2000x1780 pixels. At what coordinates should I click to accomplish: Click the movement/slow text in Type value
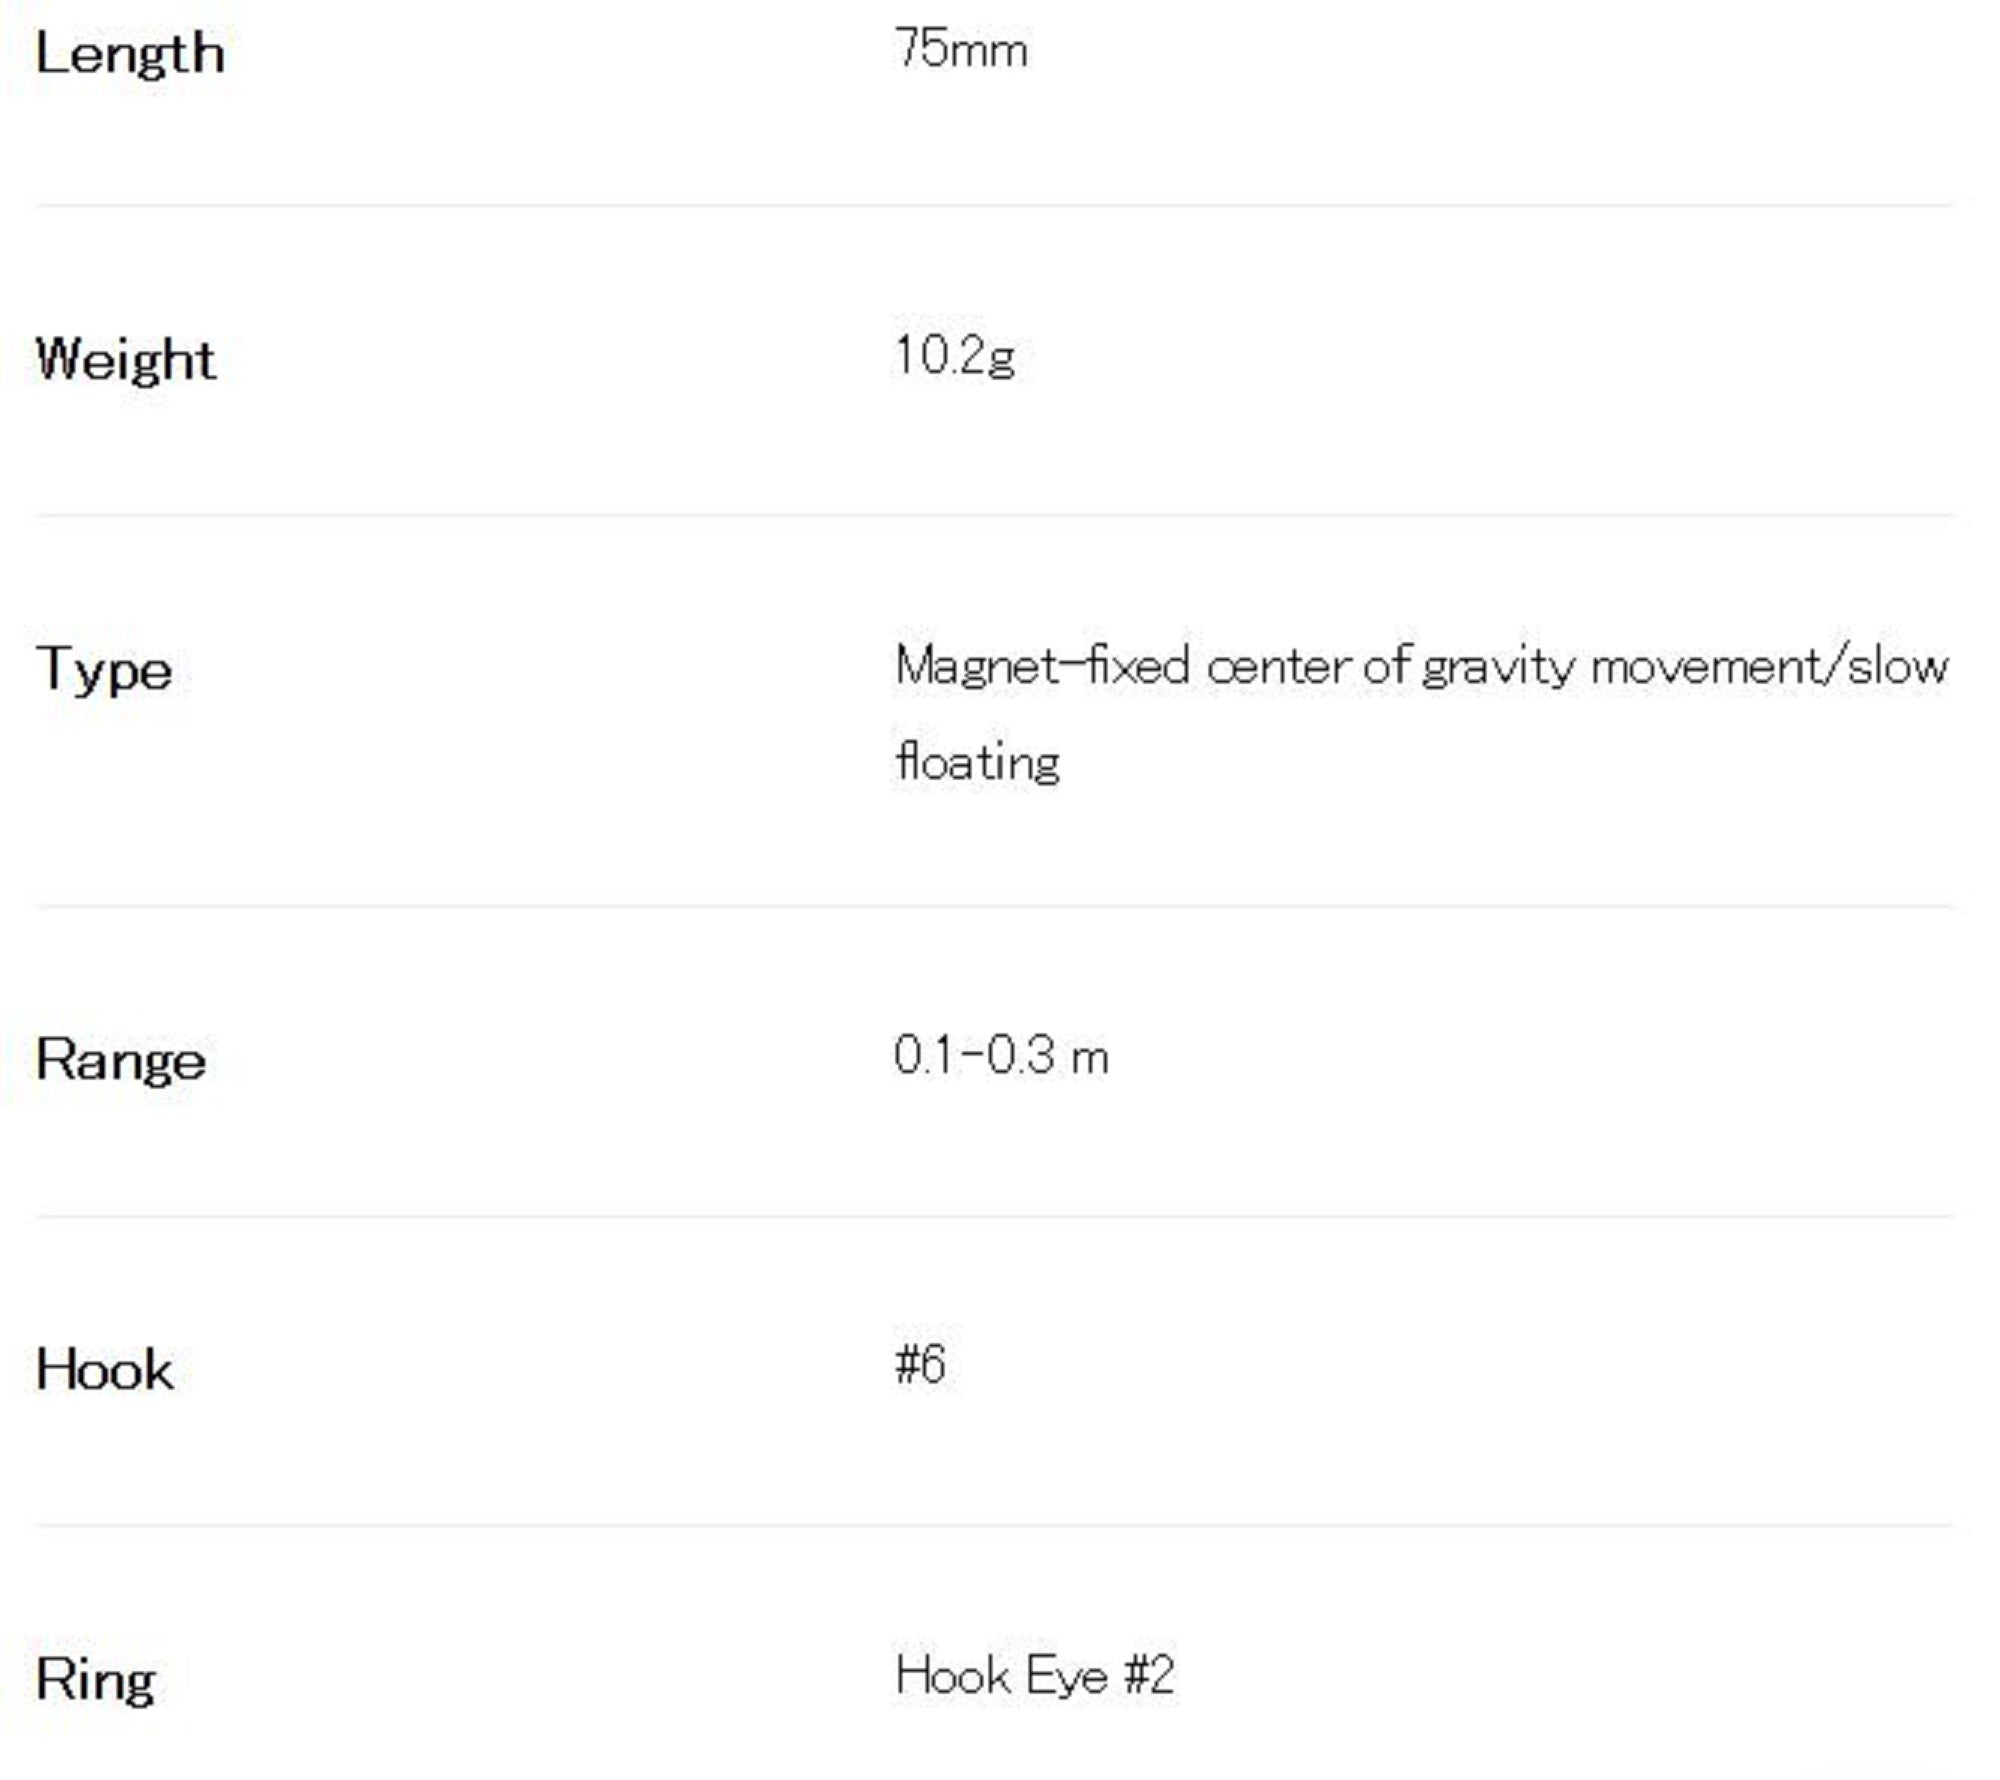click(1769, 667)
